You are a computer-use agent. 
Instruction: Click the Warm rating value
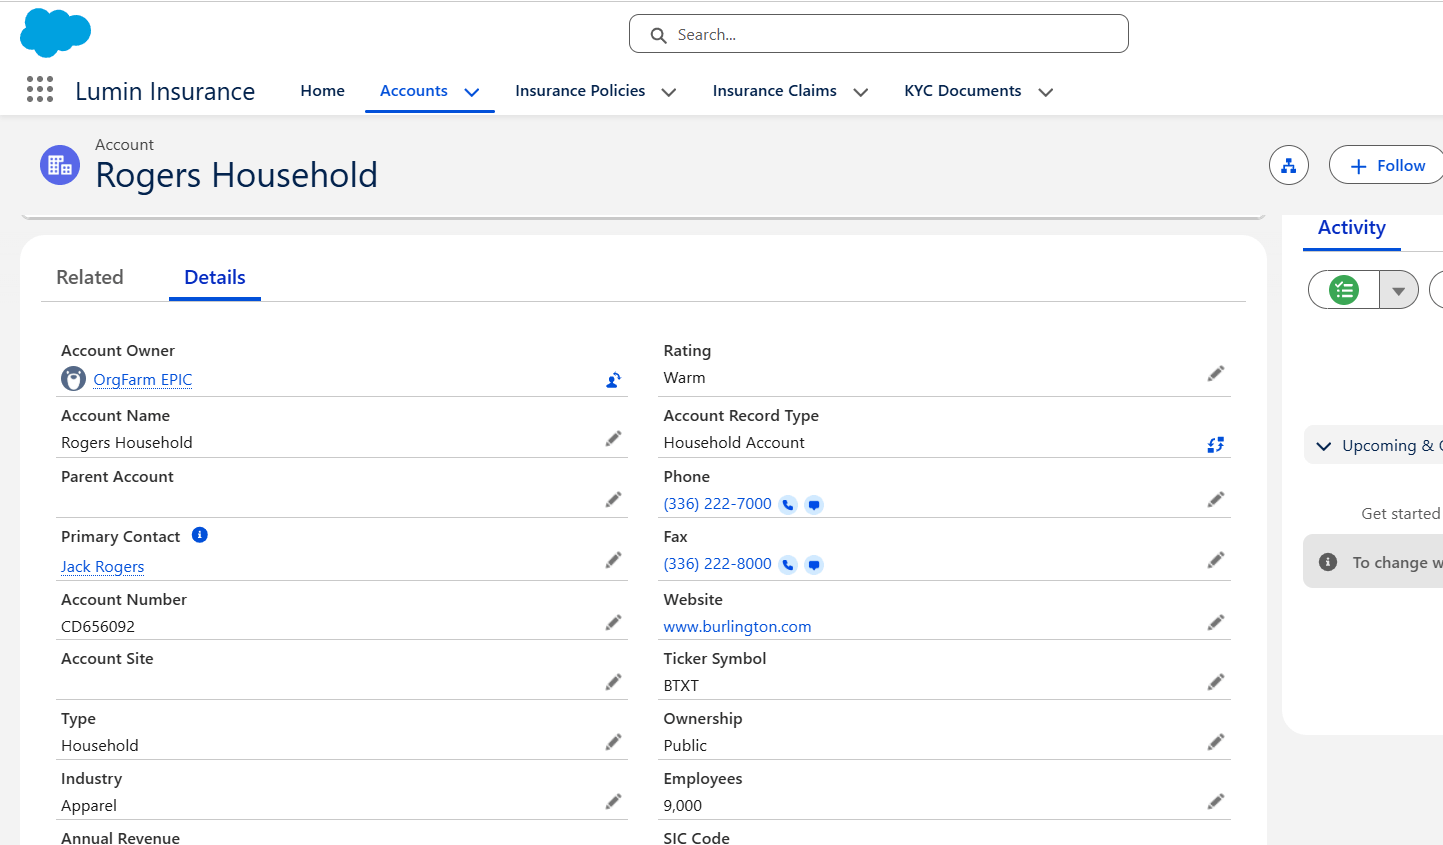pos(685,378)
